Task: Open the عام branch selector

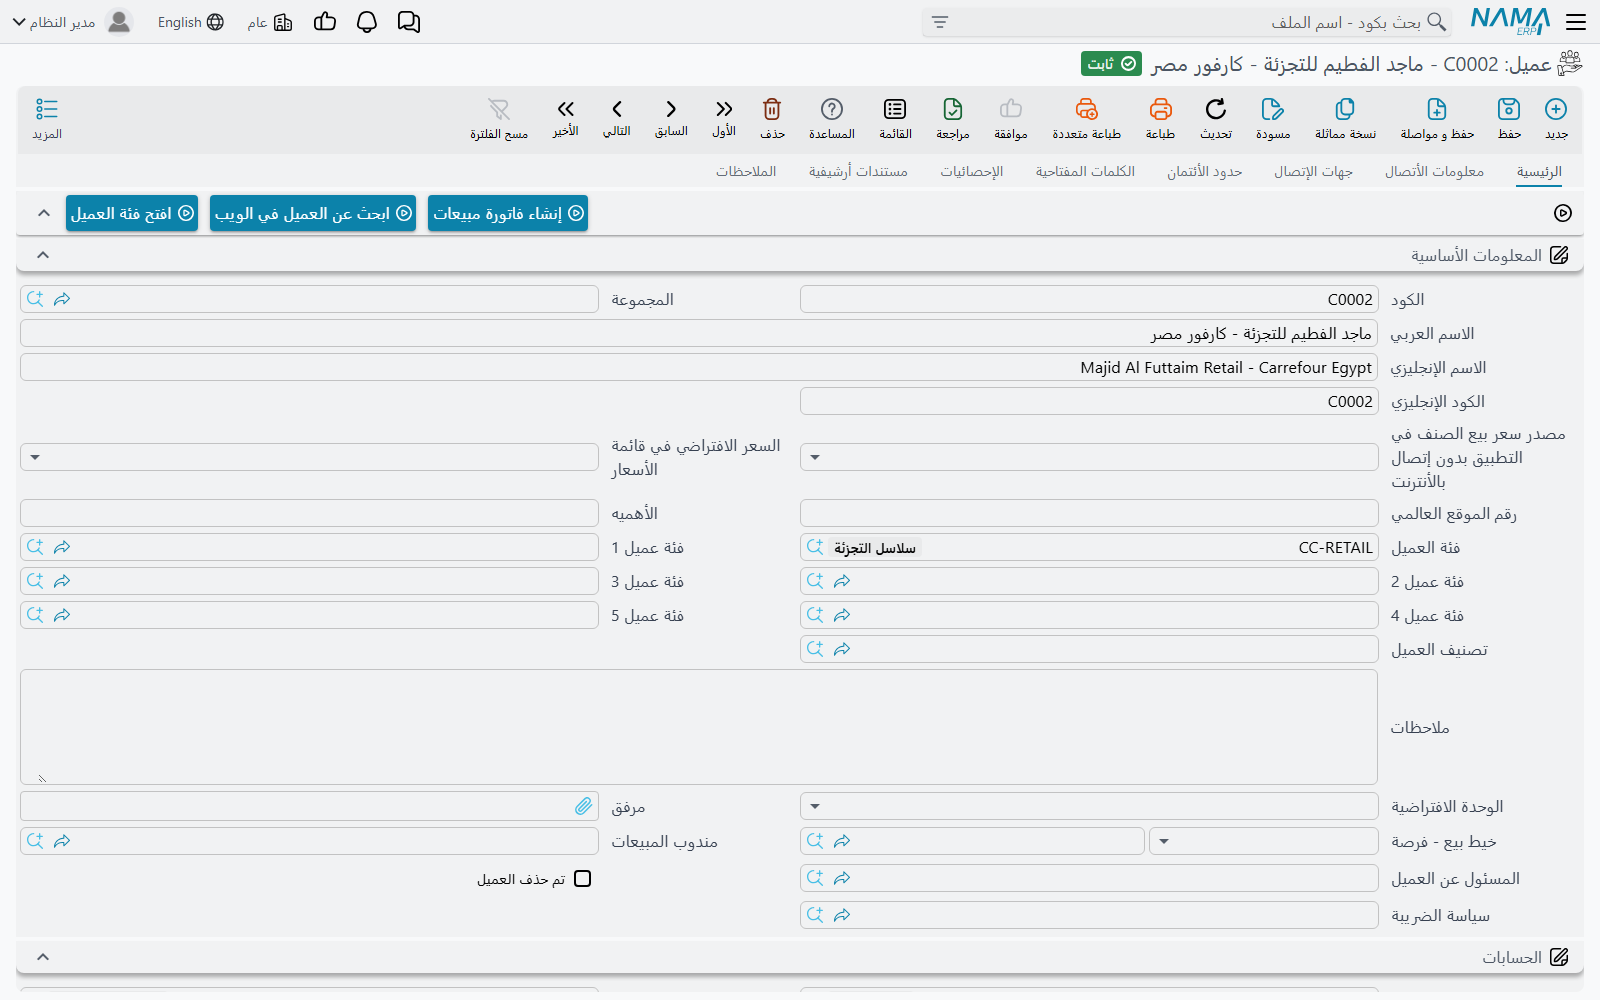Action: coord(270,22)
